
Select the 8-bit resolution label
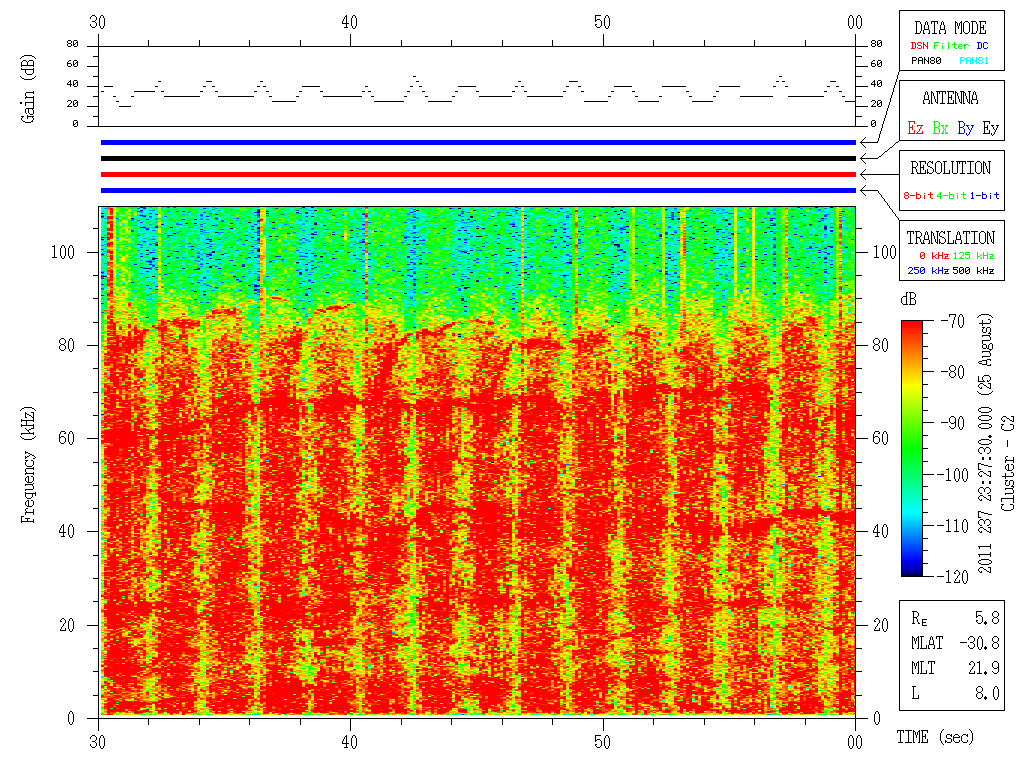[919, 195]
